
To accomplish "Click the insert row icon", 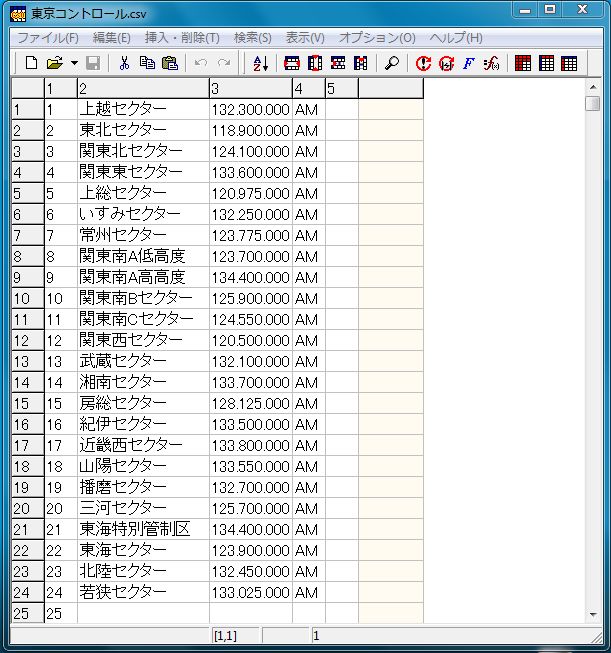I will point(292,63).
